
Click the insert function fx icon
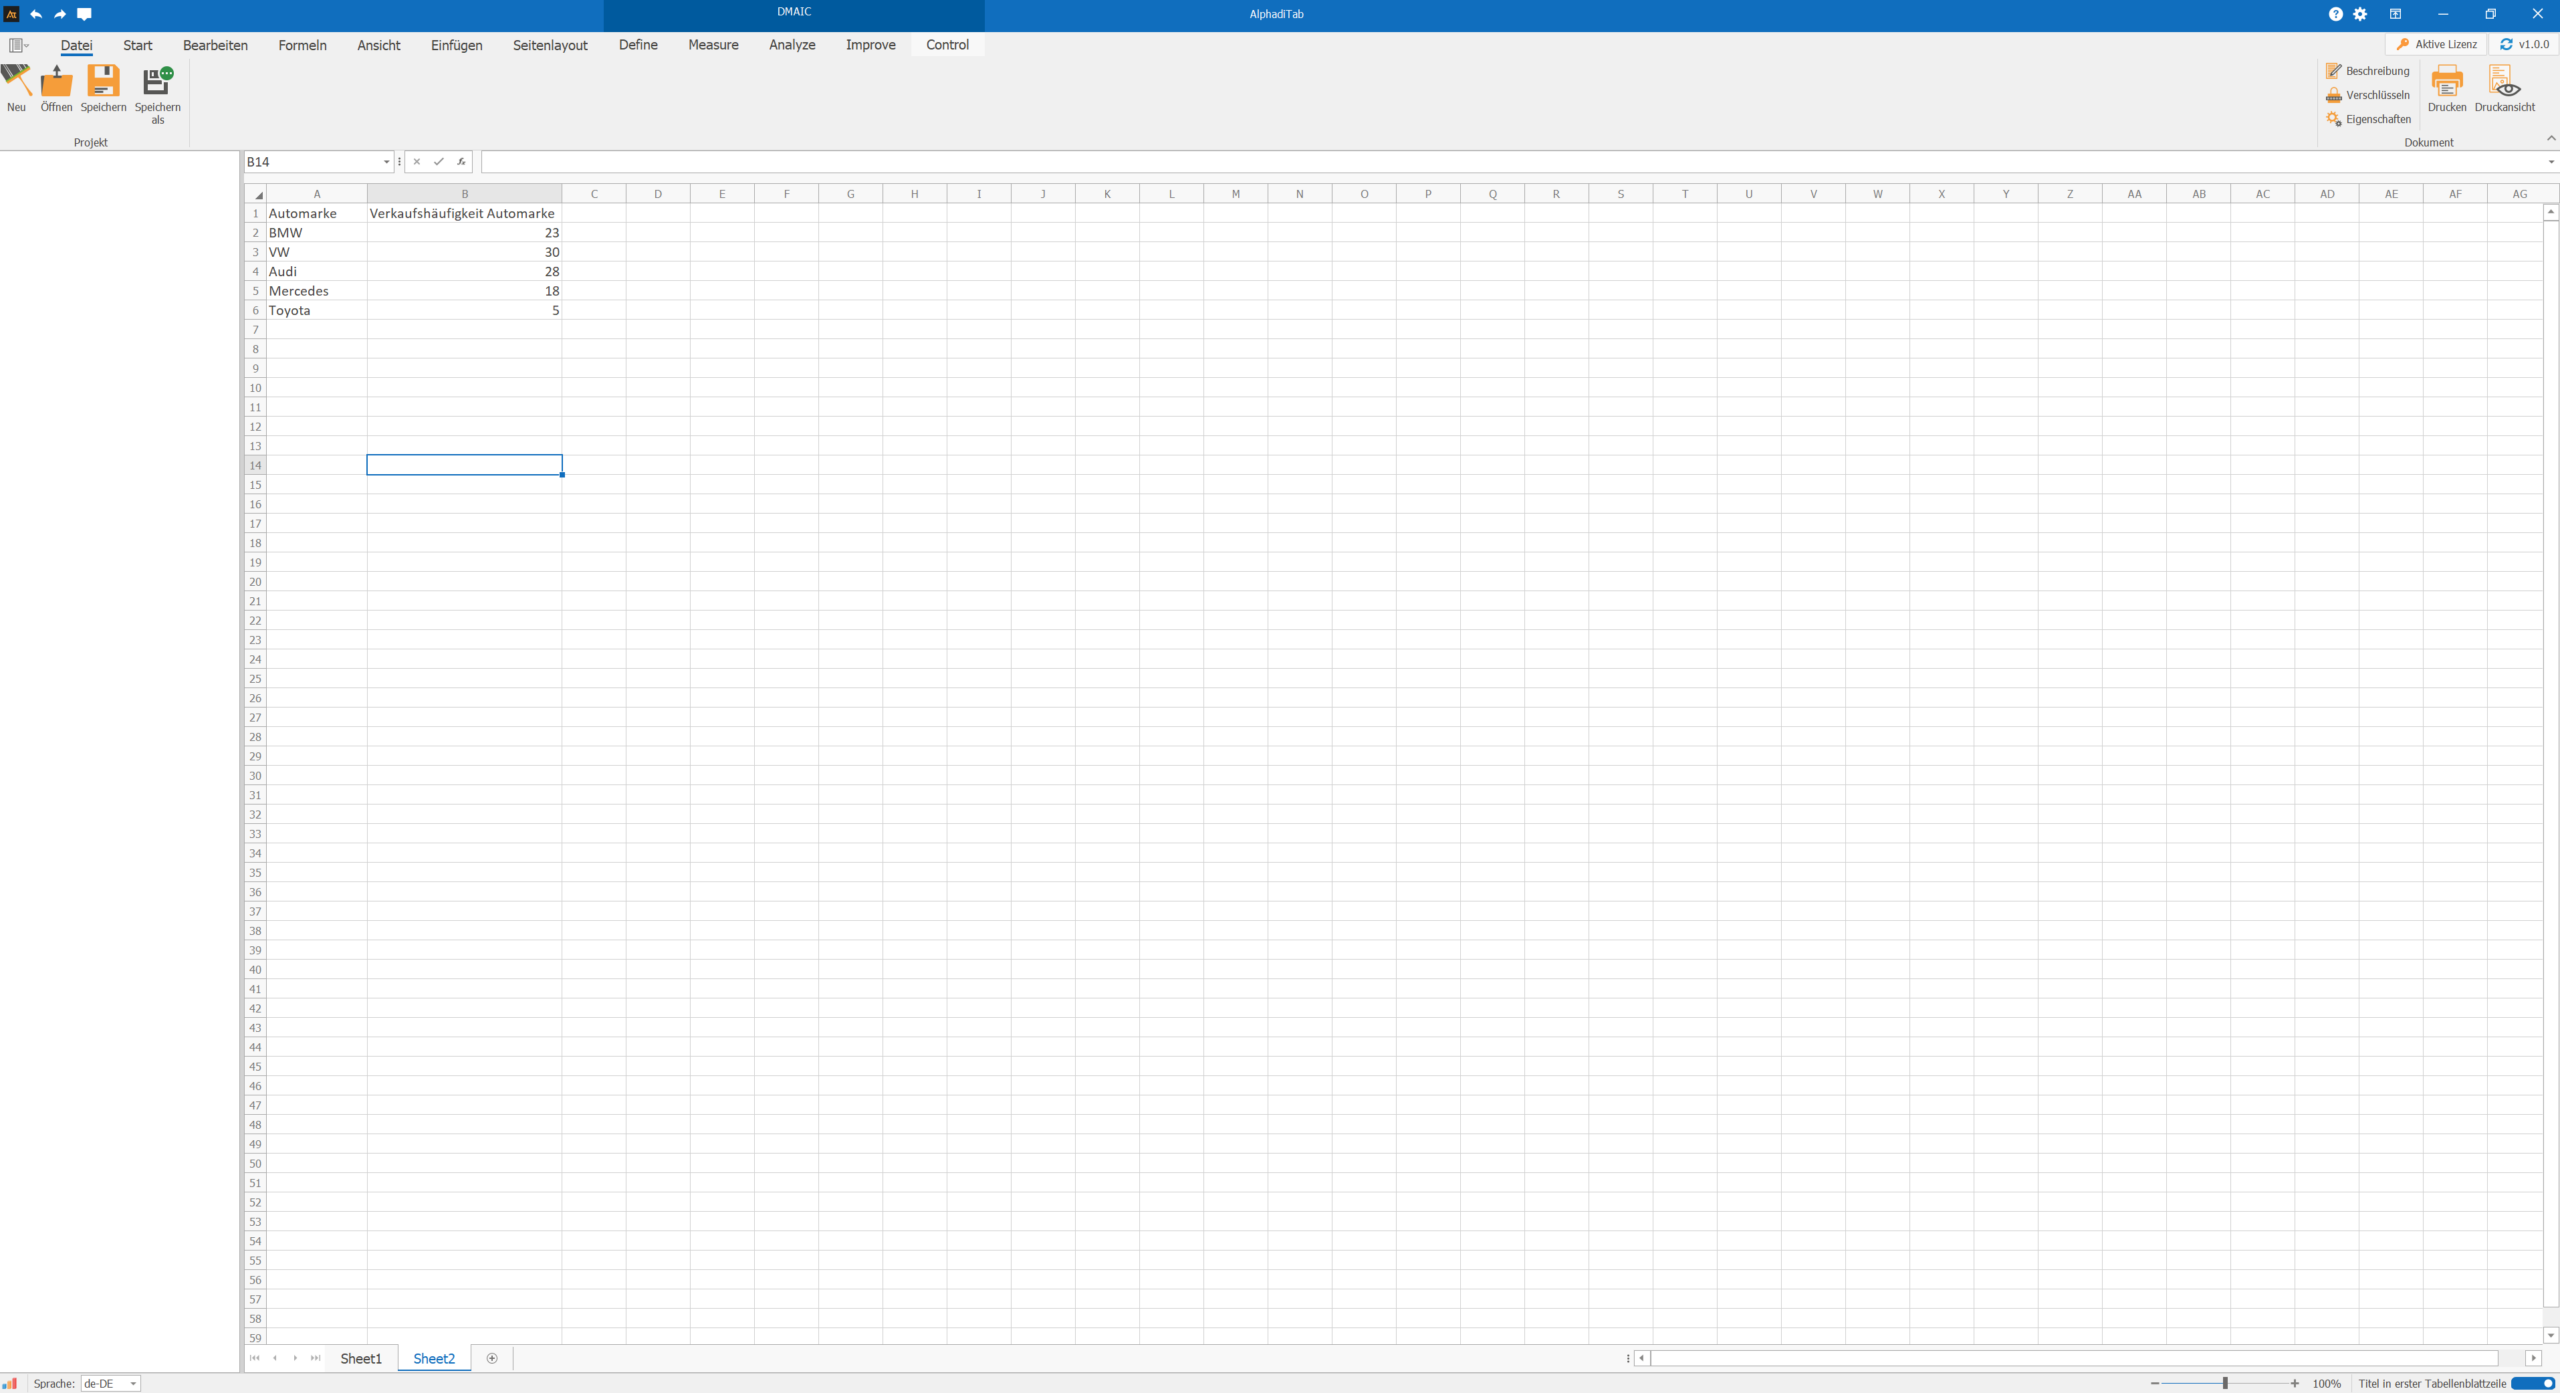pyautogui.click(x=461, y=162)
